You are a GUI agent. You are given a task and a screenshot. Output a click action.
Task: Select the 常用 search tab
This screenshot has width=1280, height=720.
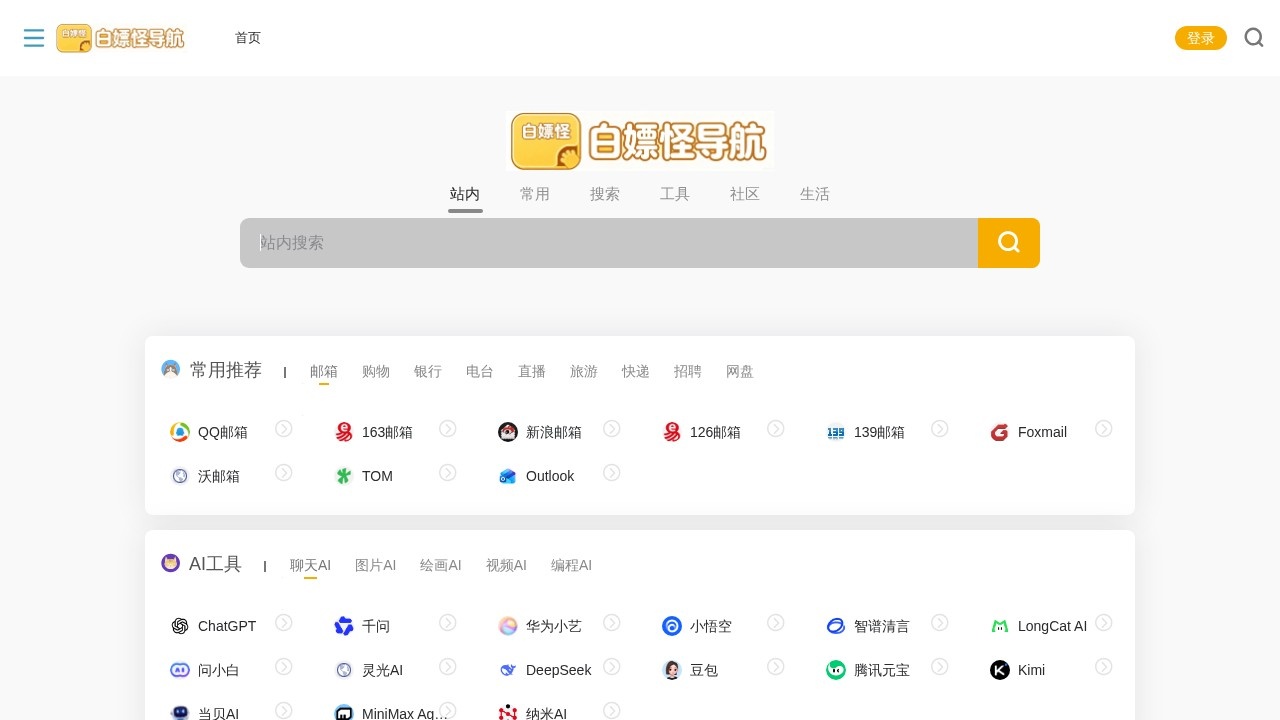point(535,194)
